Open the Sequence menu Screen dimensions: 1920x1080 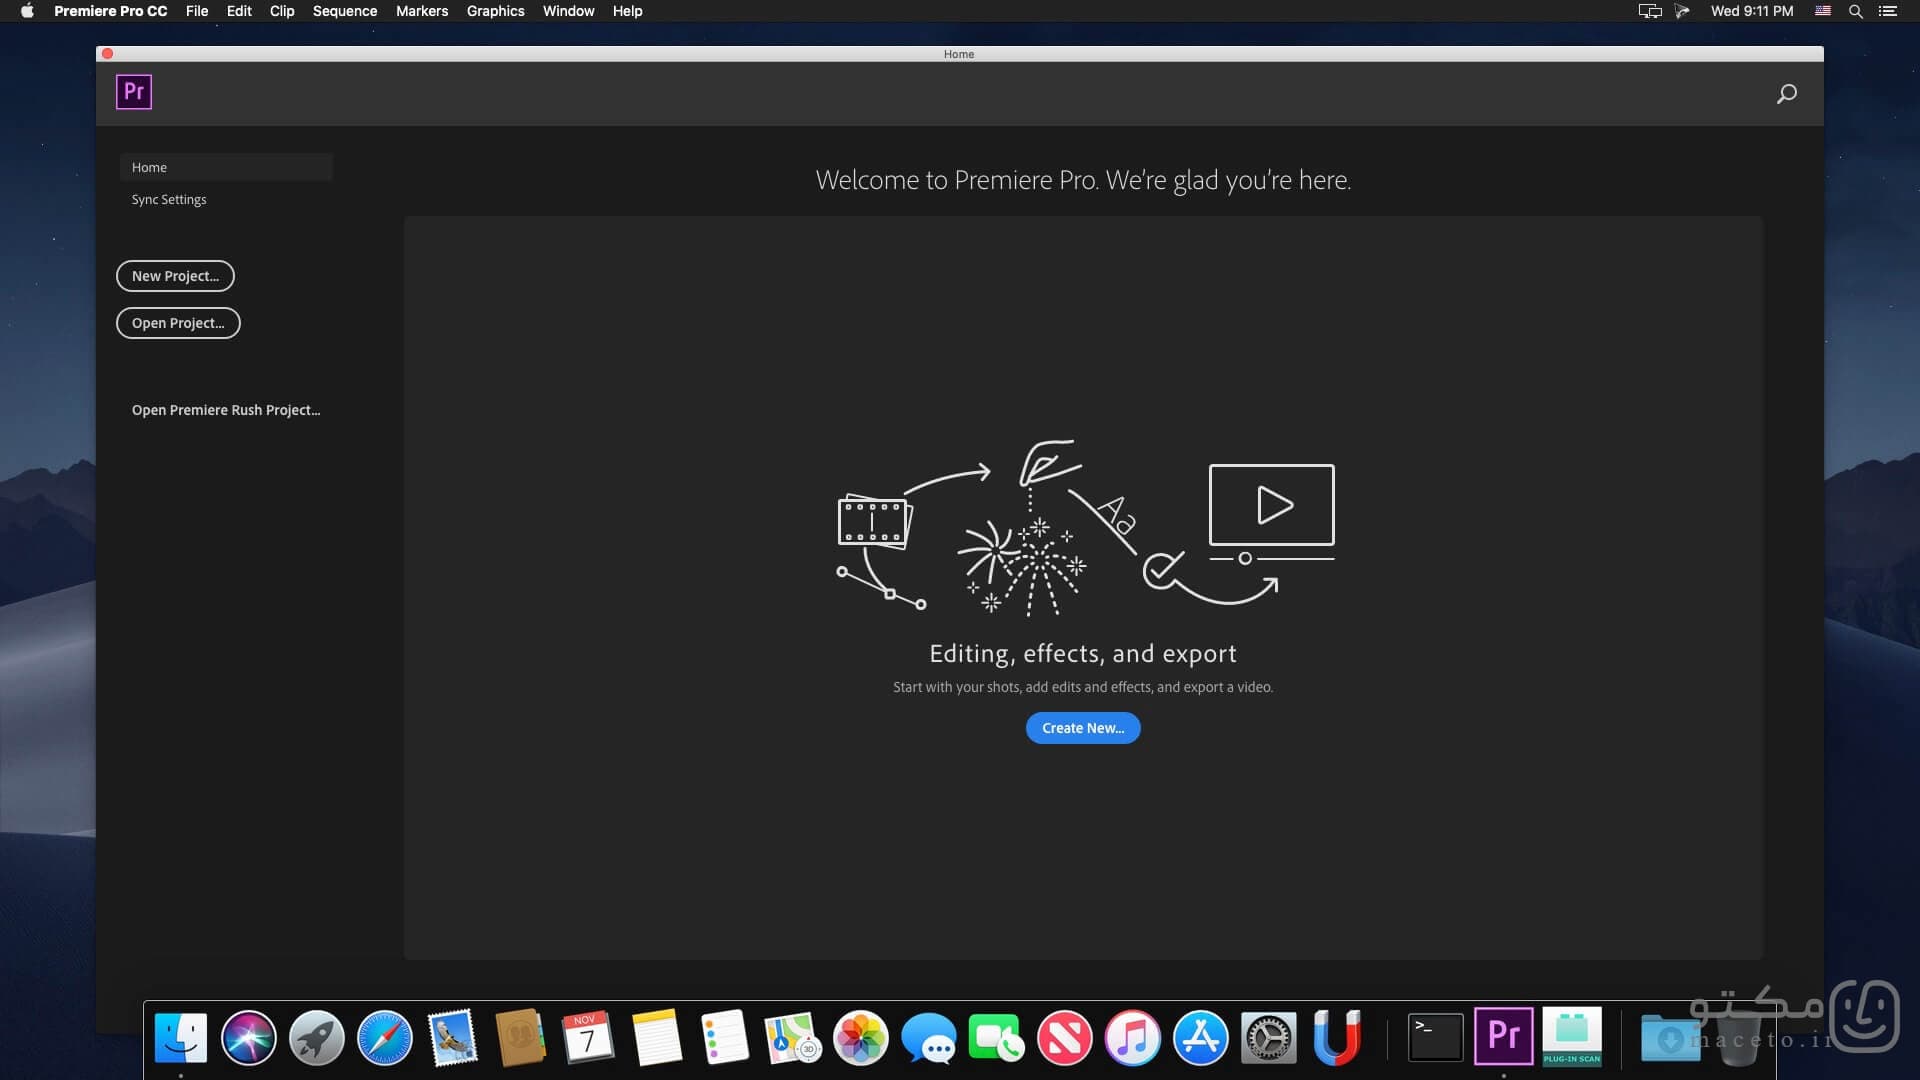pos(345,11)
